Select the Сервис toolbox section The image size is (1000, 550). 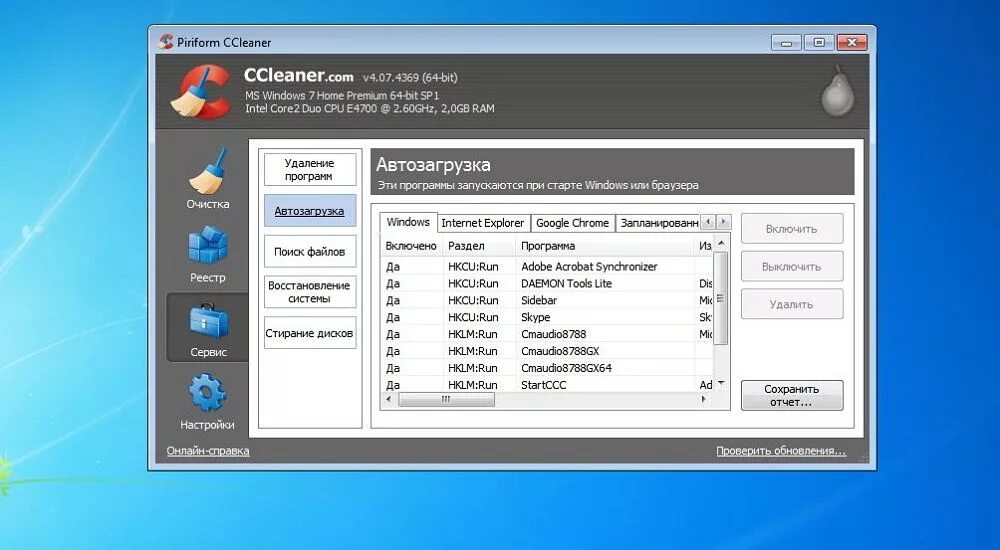[x=208, y=328]
